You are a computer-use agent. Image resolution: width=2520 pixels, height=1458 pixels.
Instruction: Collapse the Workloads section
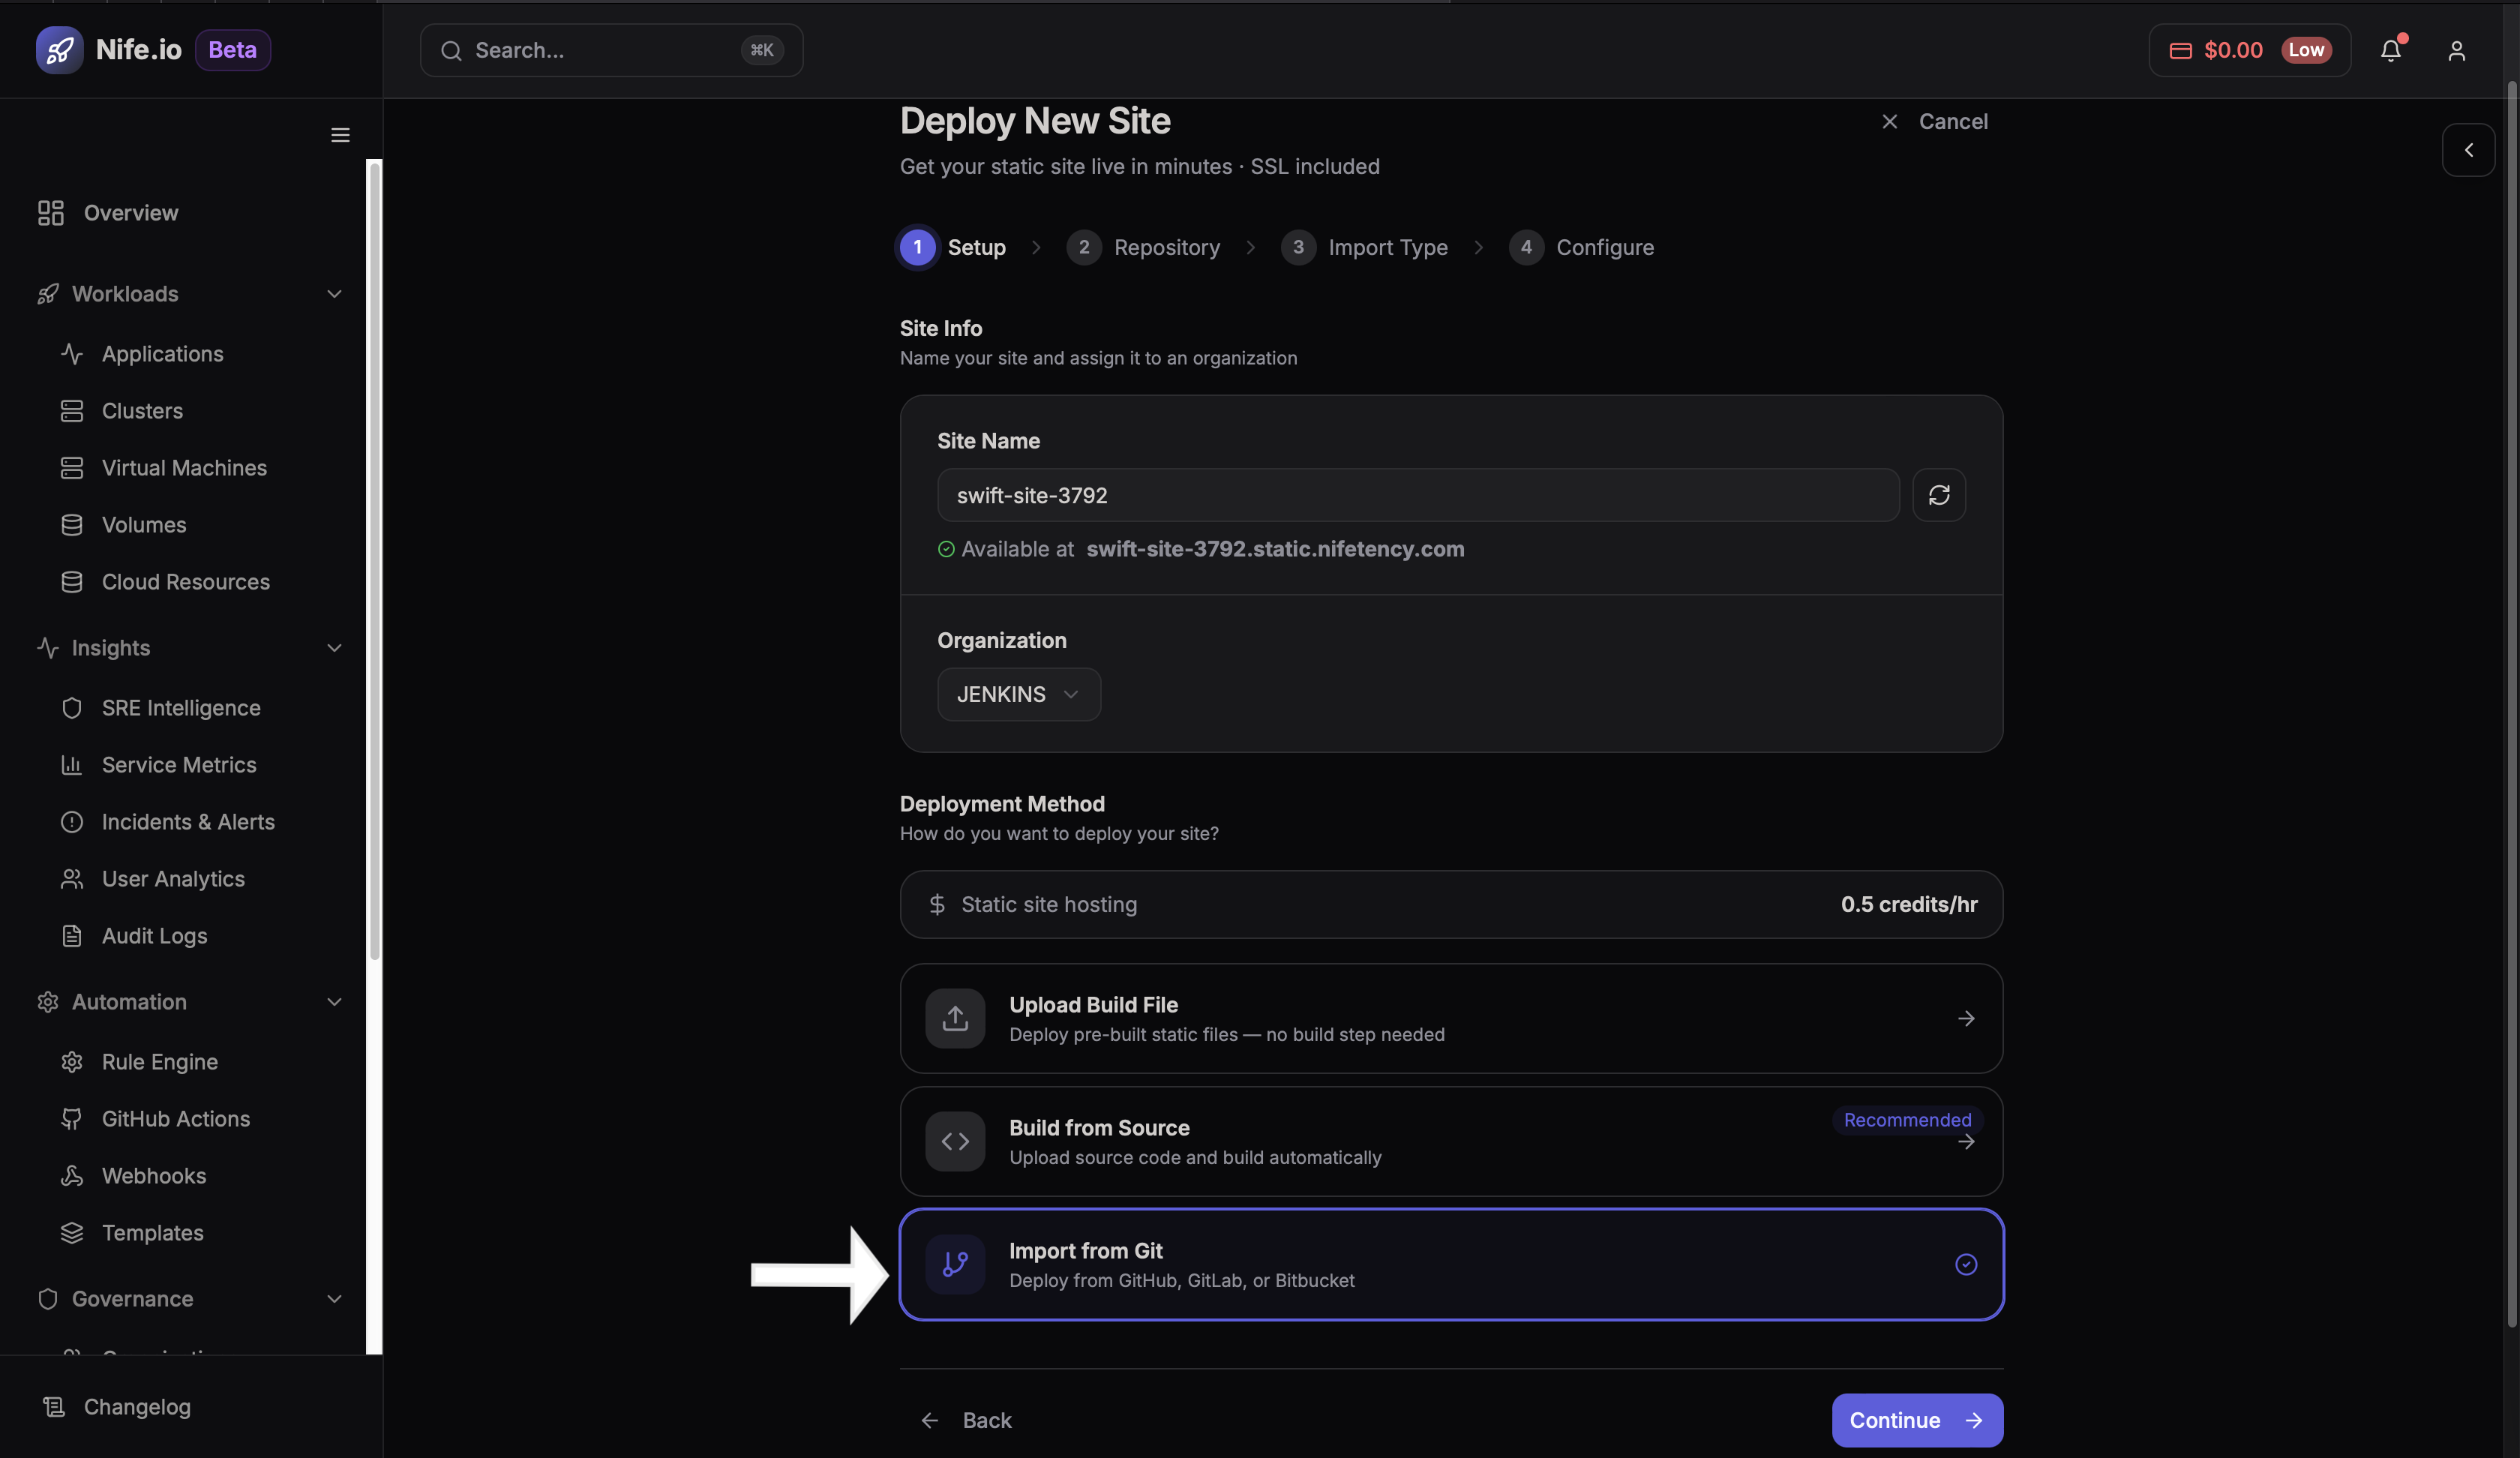tap(334, 294)
